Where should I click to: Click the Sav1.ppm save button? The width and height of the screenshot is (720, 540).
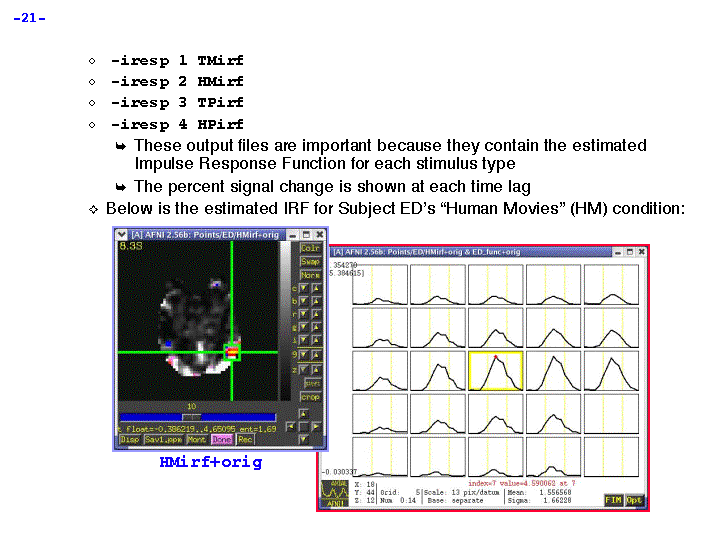(x=161, y=439)
